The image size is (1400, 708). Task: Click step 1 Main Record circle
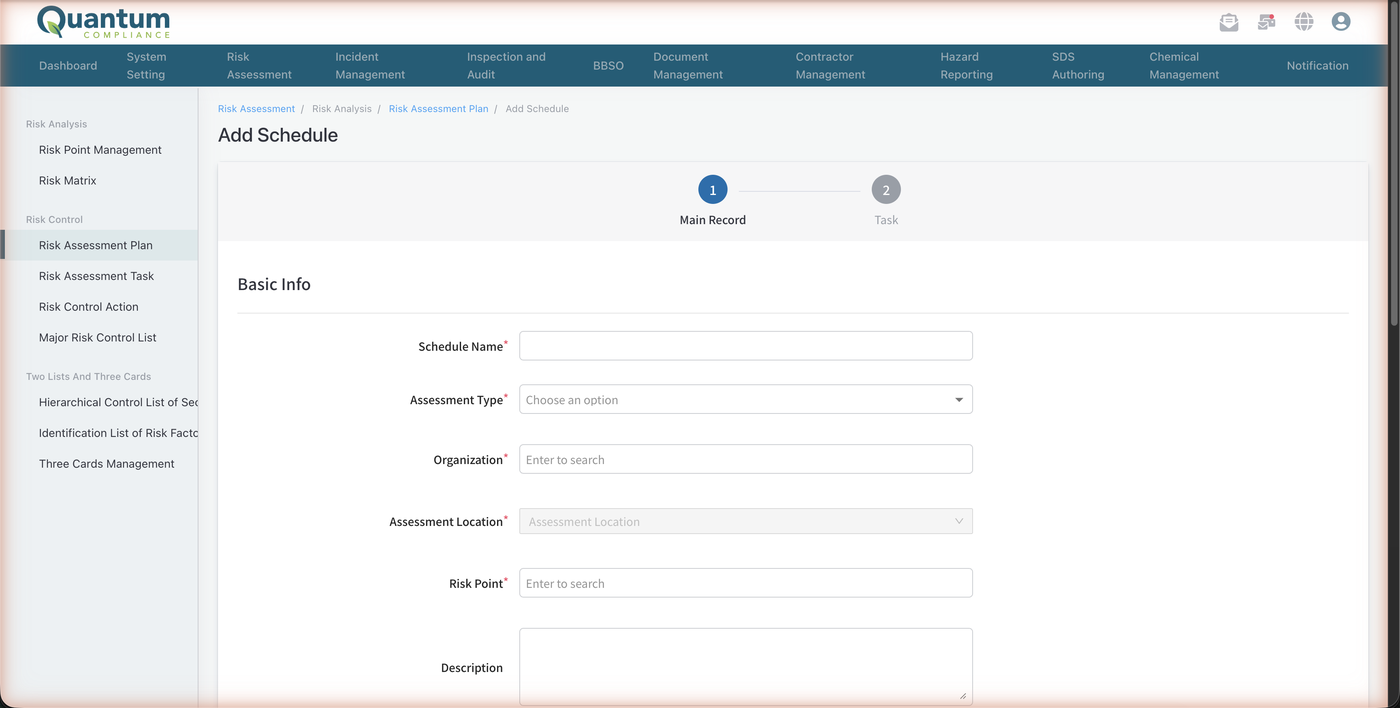pos(713,190)
